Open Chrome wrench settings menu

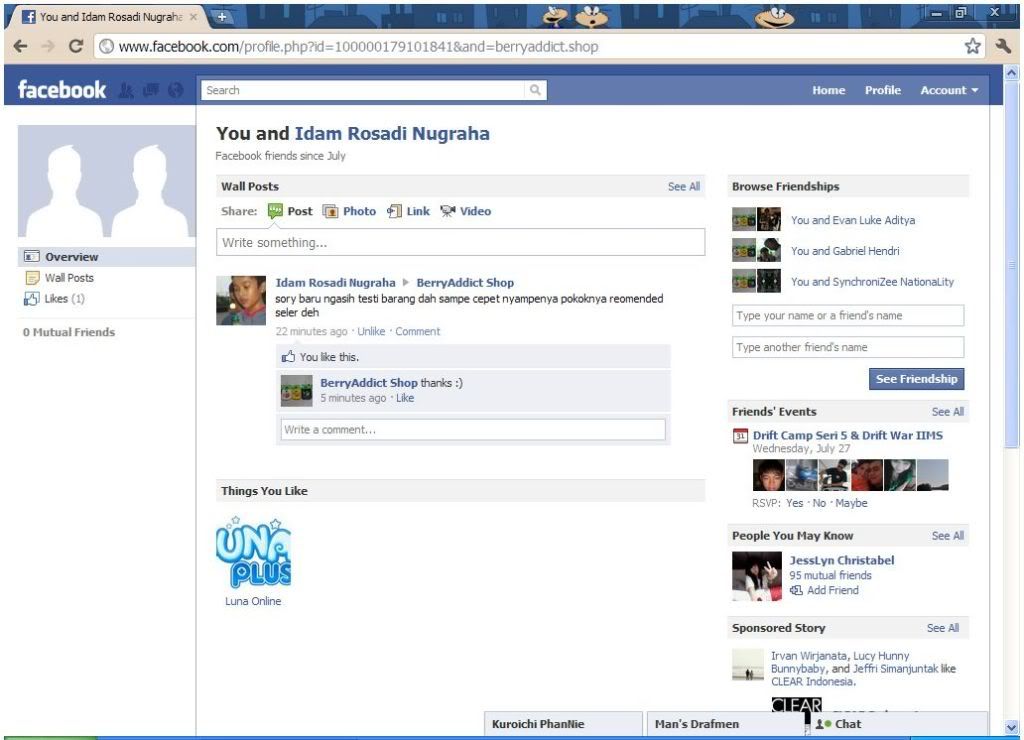click(x=1003, y=46)
